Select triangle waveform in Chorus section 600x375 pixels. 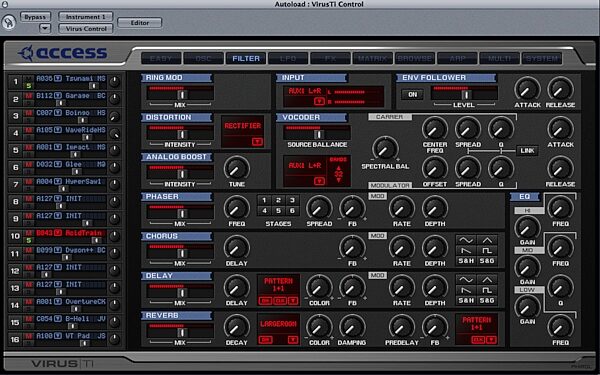(487, 240)
